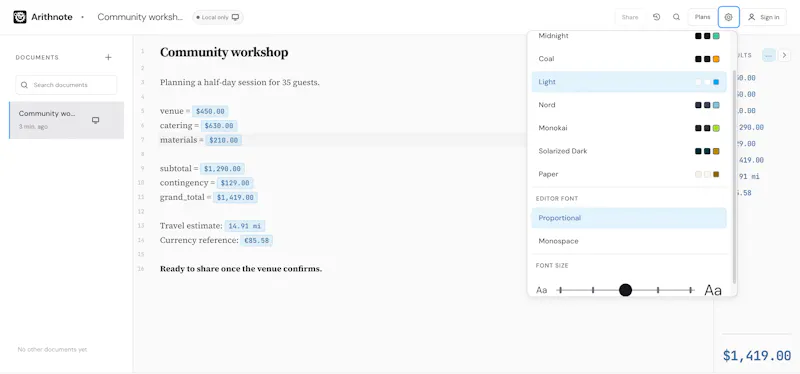Add a new document with plus icon
This screenshot has width=800, height=374.
(108, 58)
